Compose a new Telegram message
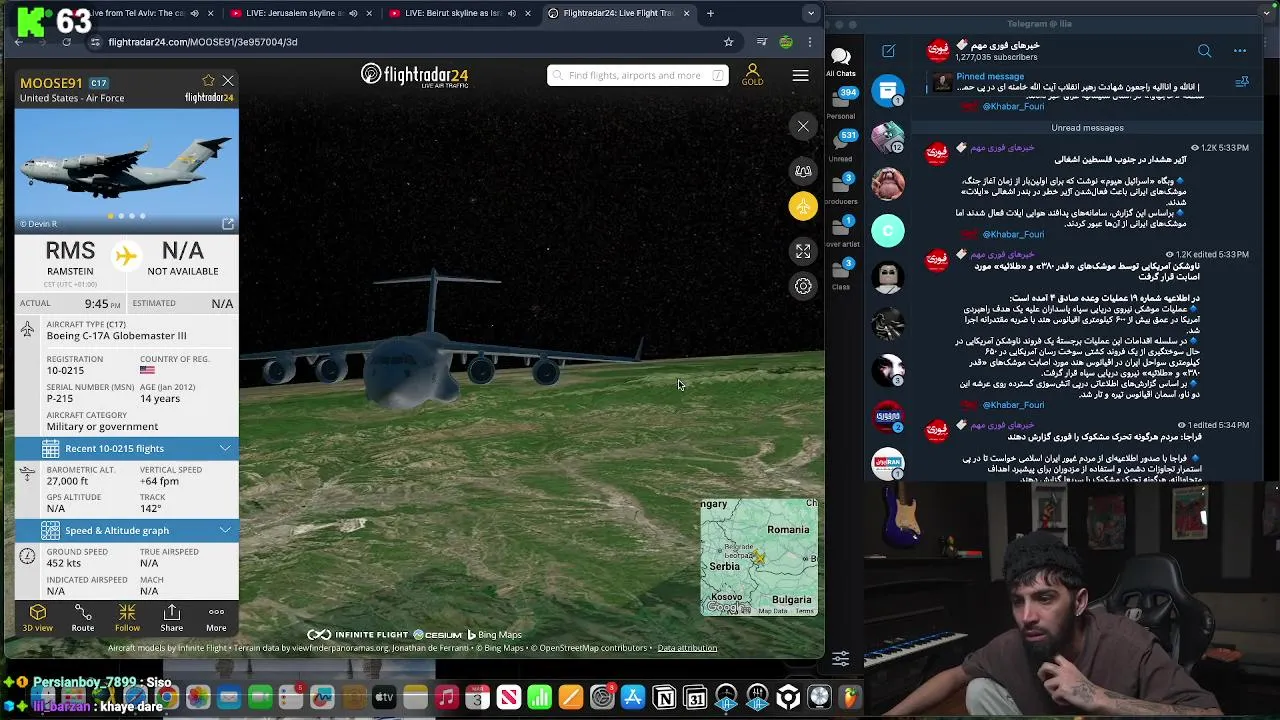1280x720 pixels. coord(888,51)
